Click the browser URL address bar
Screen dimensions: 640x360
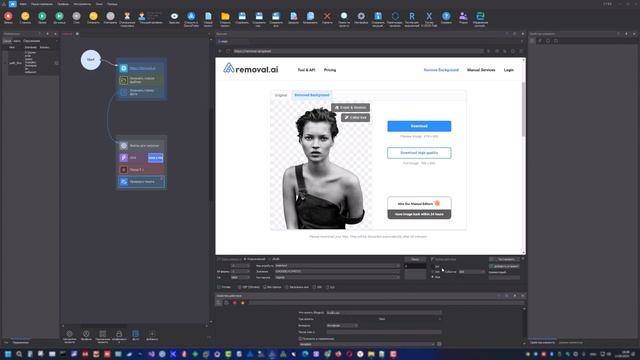click(358, 51)
